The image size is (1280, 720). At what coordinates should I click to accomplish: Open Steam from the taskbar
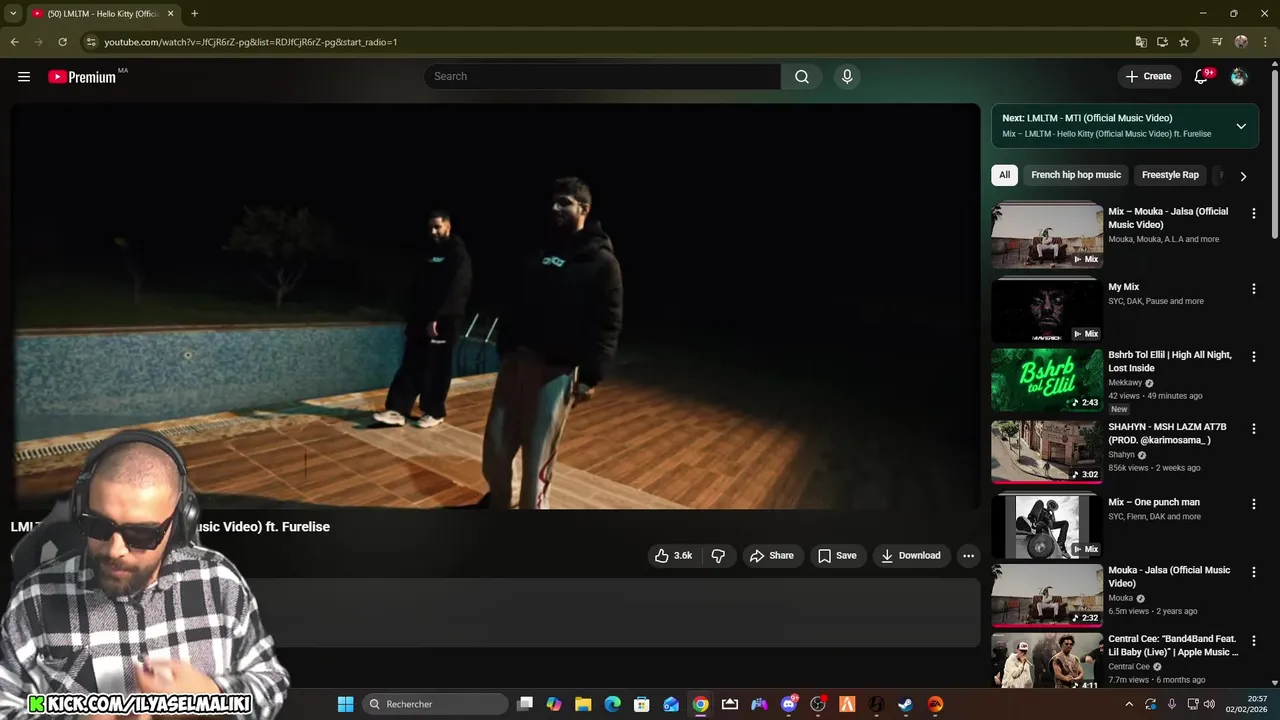(905, 704)
